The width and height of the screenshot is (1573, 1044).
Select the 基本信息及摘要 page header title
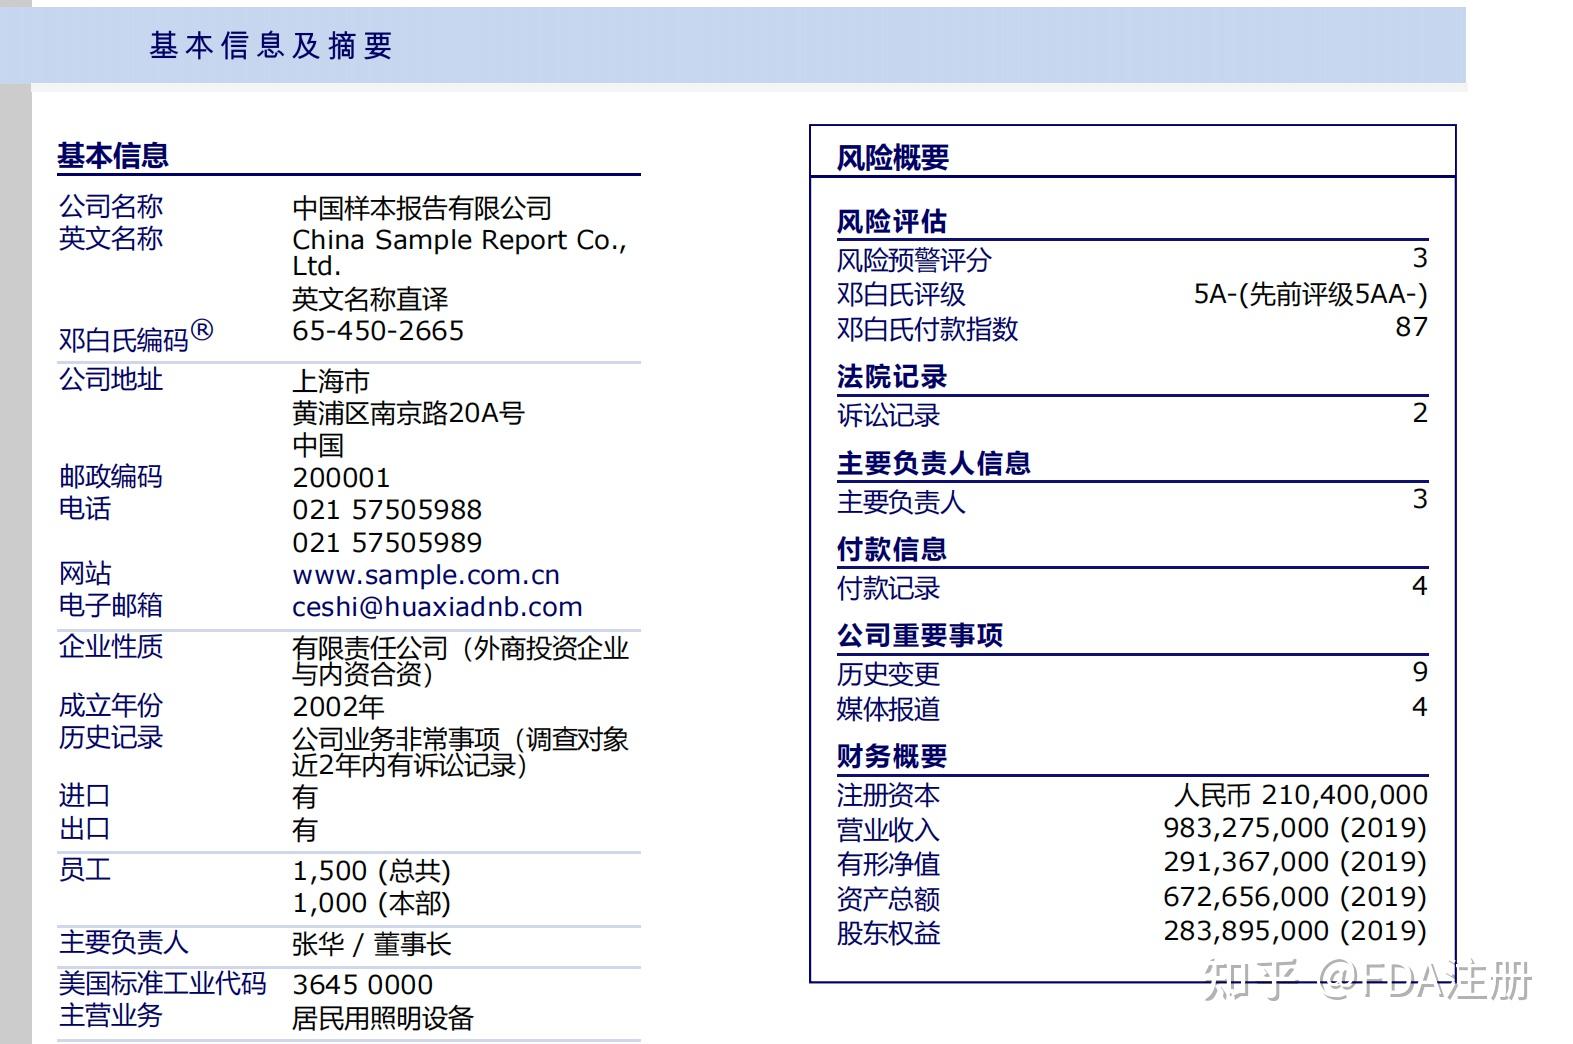(x=271, y=46)
